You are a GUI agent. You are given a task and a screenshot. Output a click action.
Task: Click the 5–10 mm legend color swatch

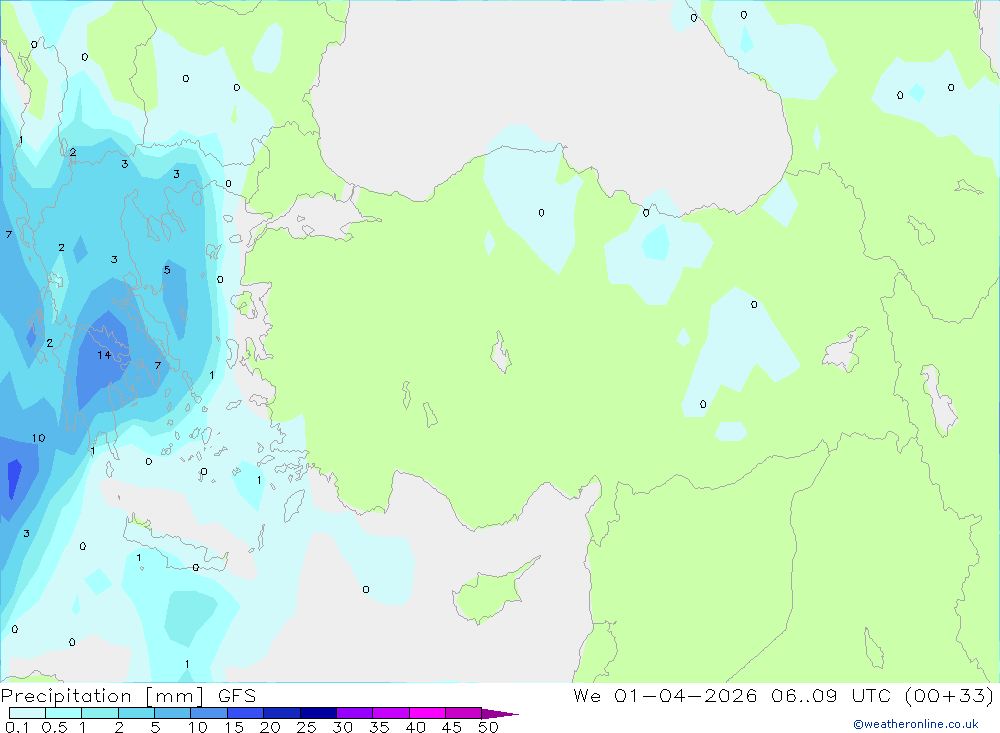tap(173, 713)
